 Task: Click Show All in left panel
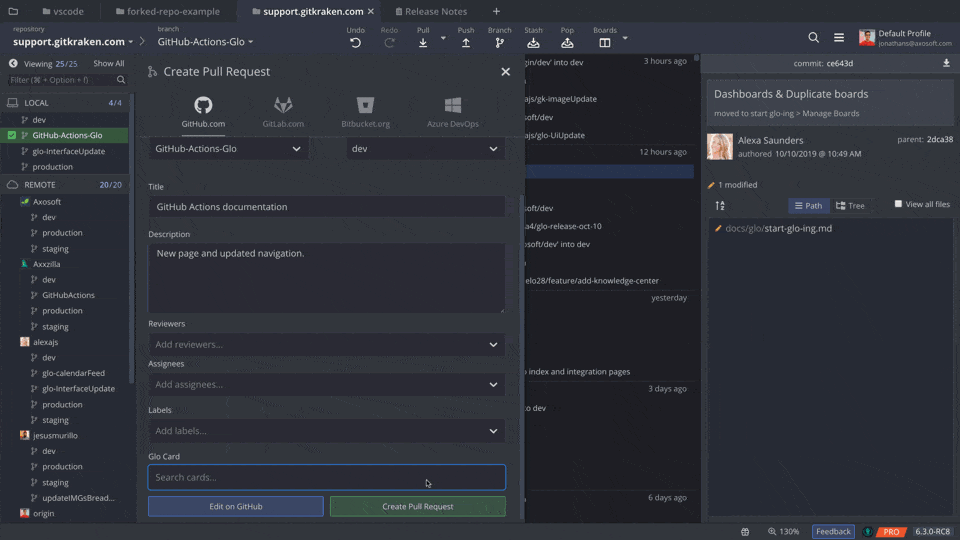click(x=108, y=63)
